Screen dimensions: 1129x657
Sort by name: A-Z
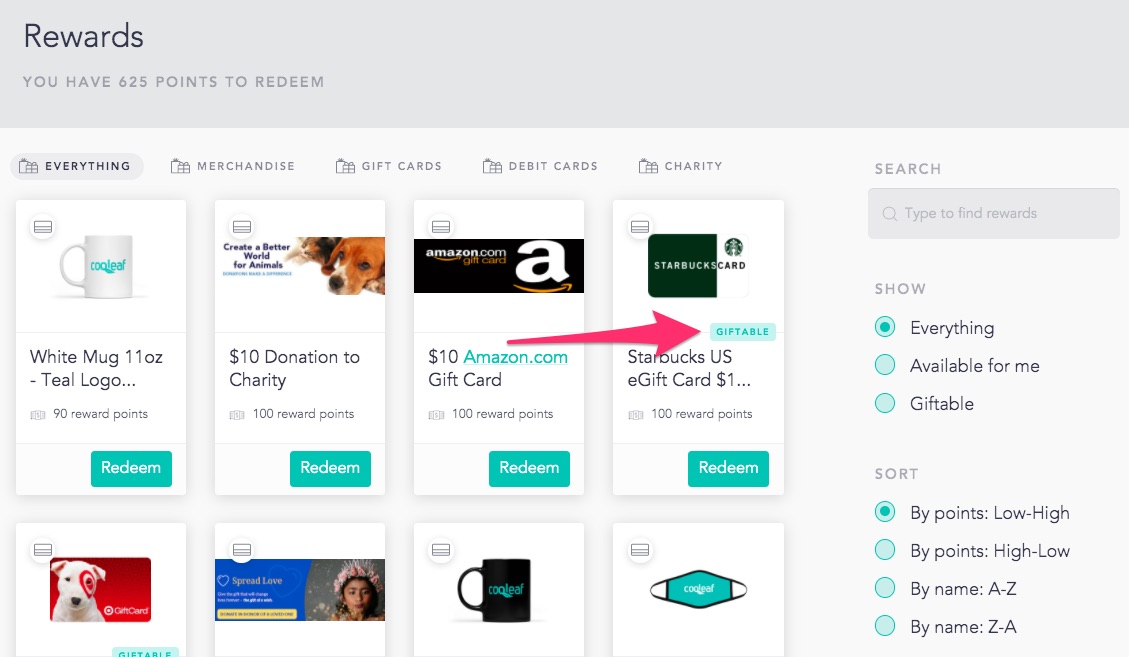pyautogui.click(x=885, y=588)
